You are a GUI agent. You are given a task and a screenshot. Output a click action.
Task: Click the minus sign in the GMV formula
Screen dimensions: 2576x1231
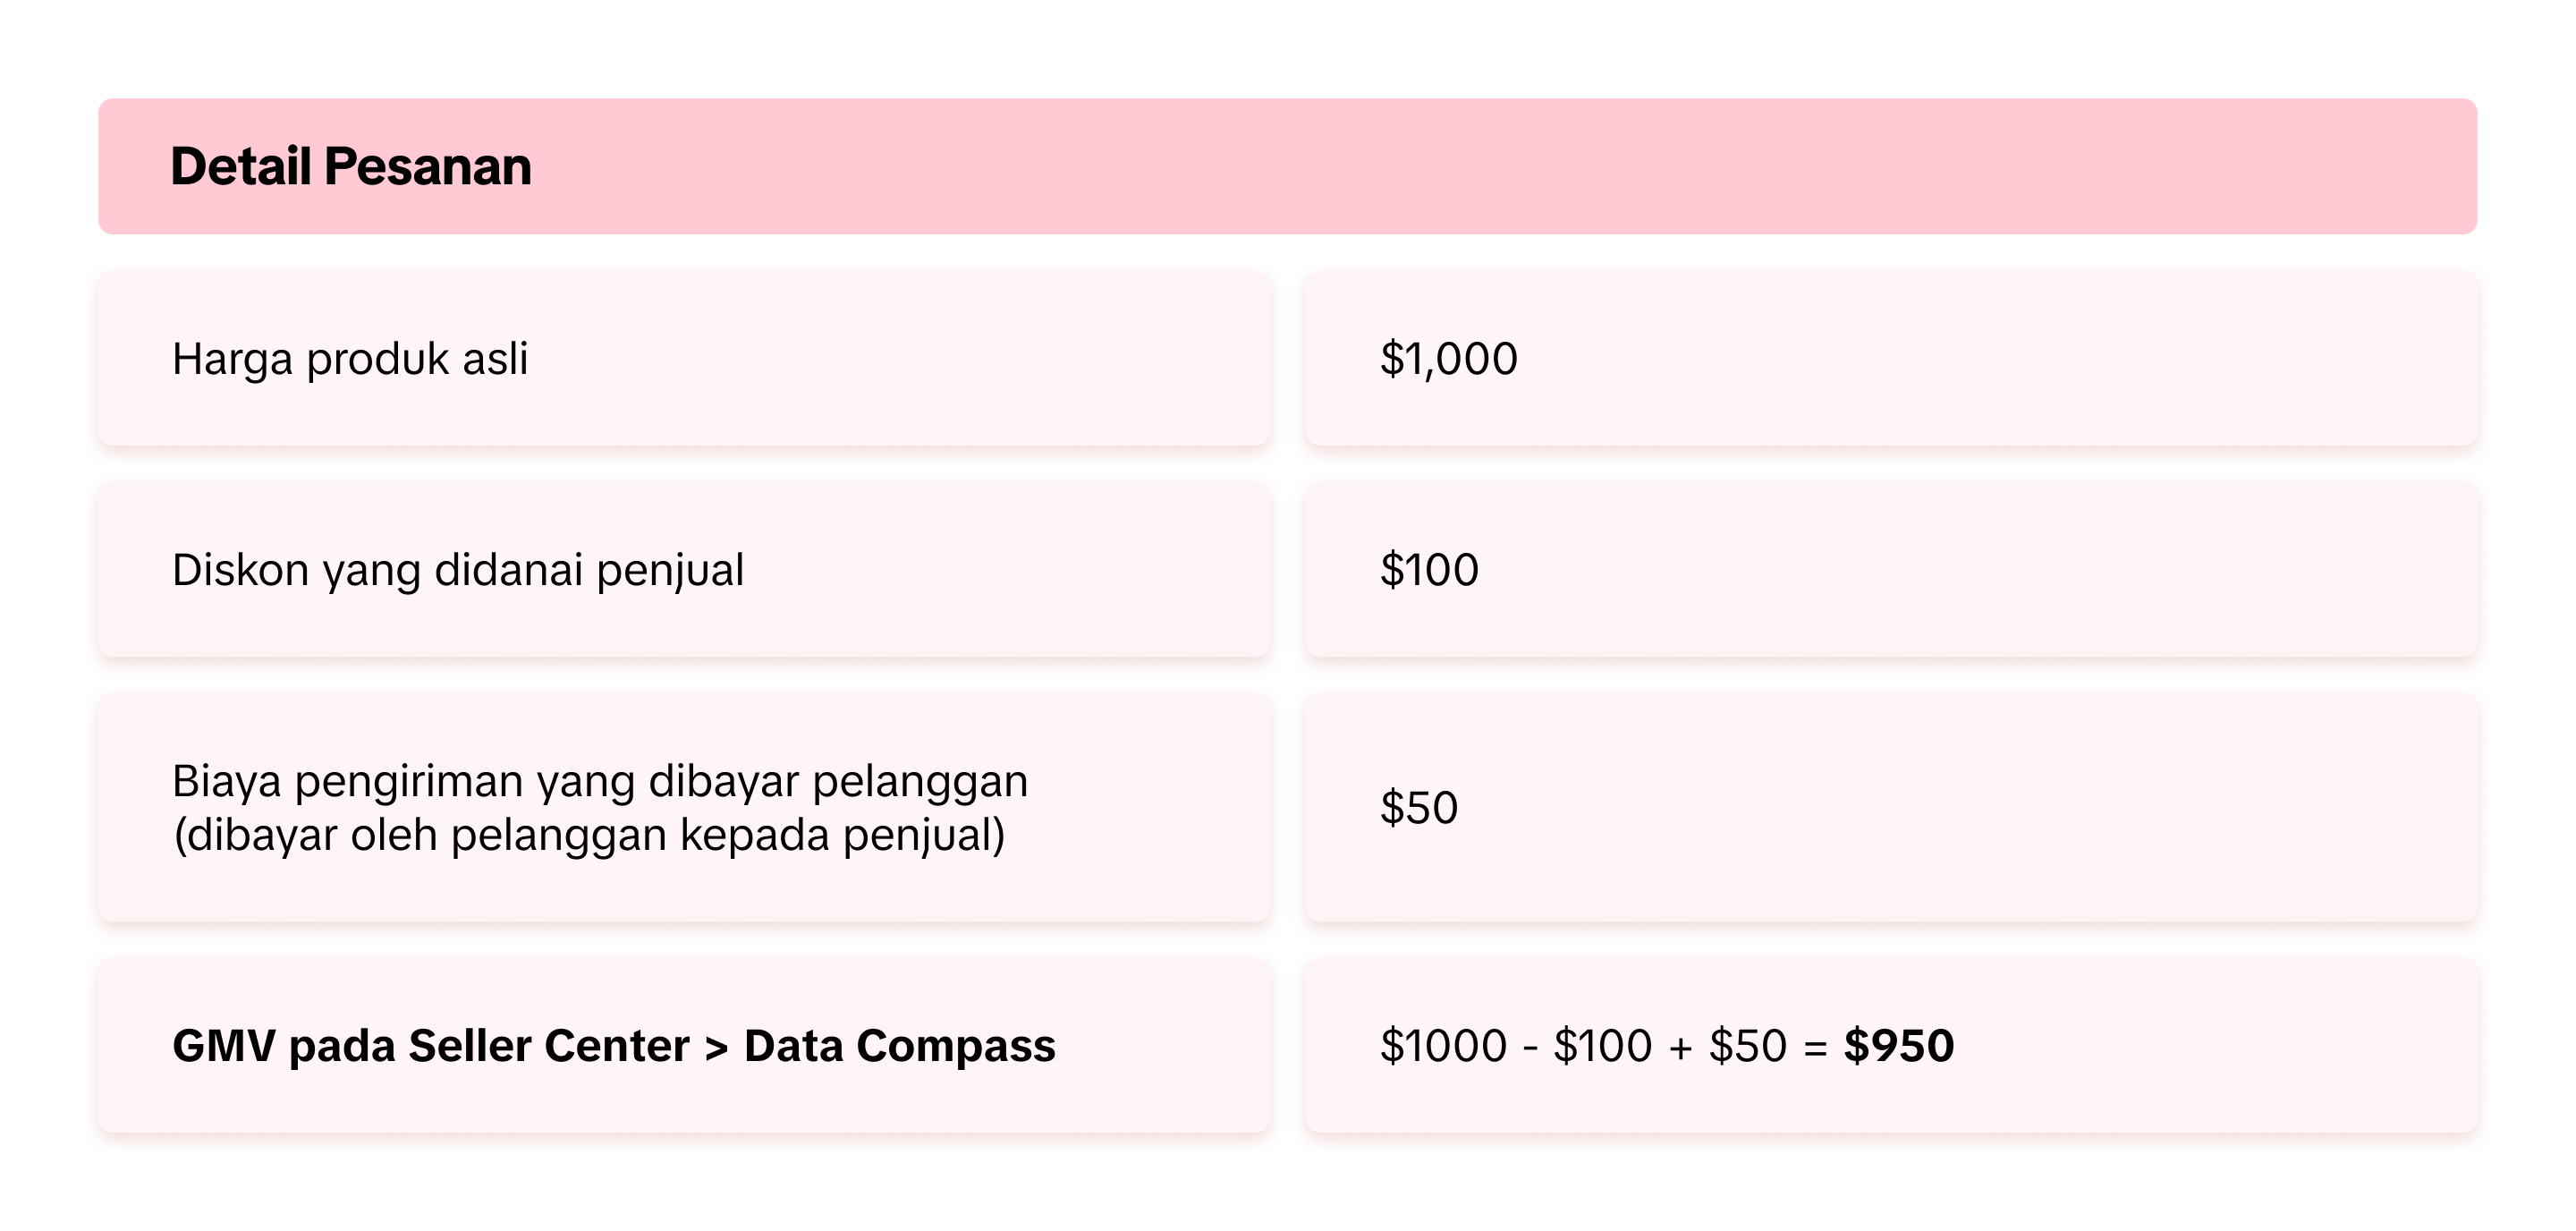(x=1530, y=1048)
